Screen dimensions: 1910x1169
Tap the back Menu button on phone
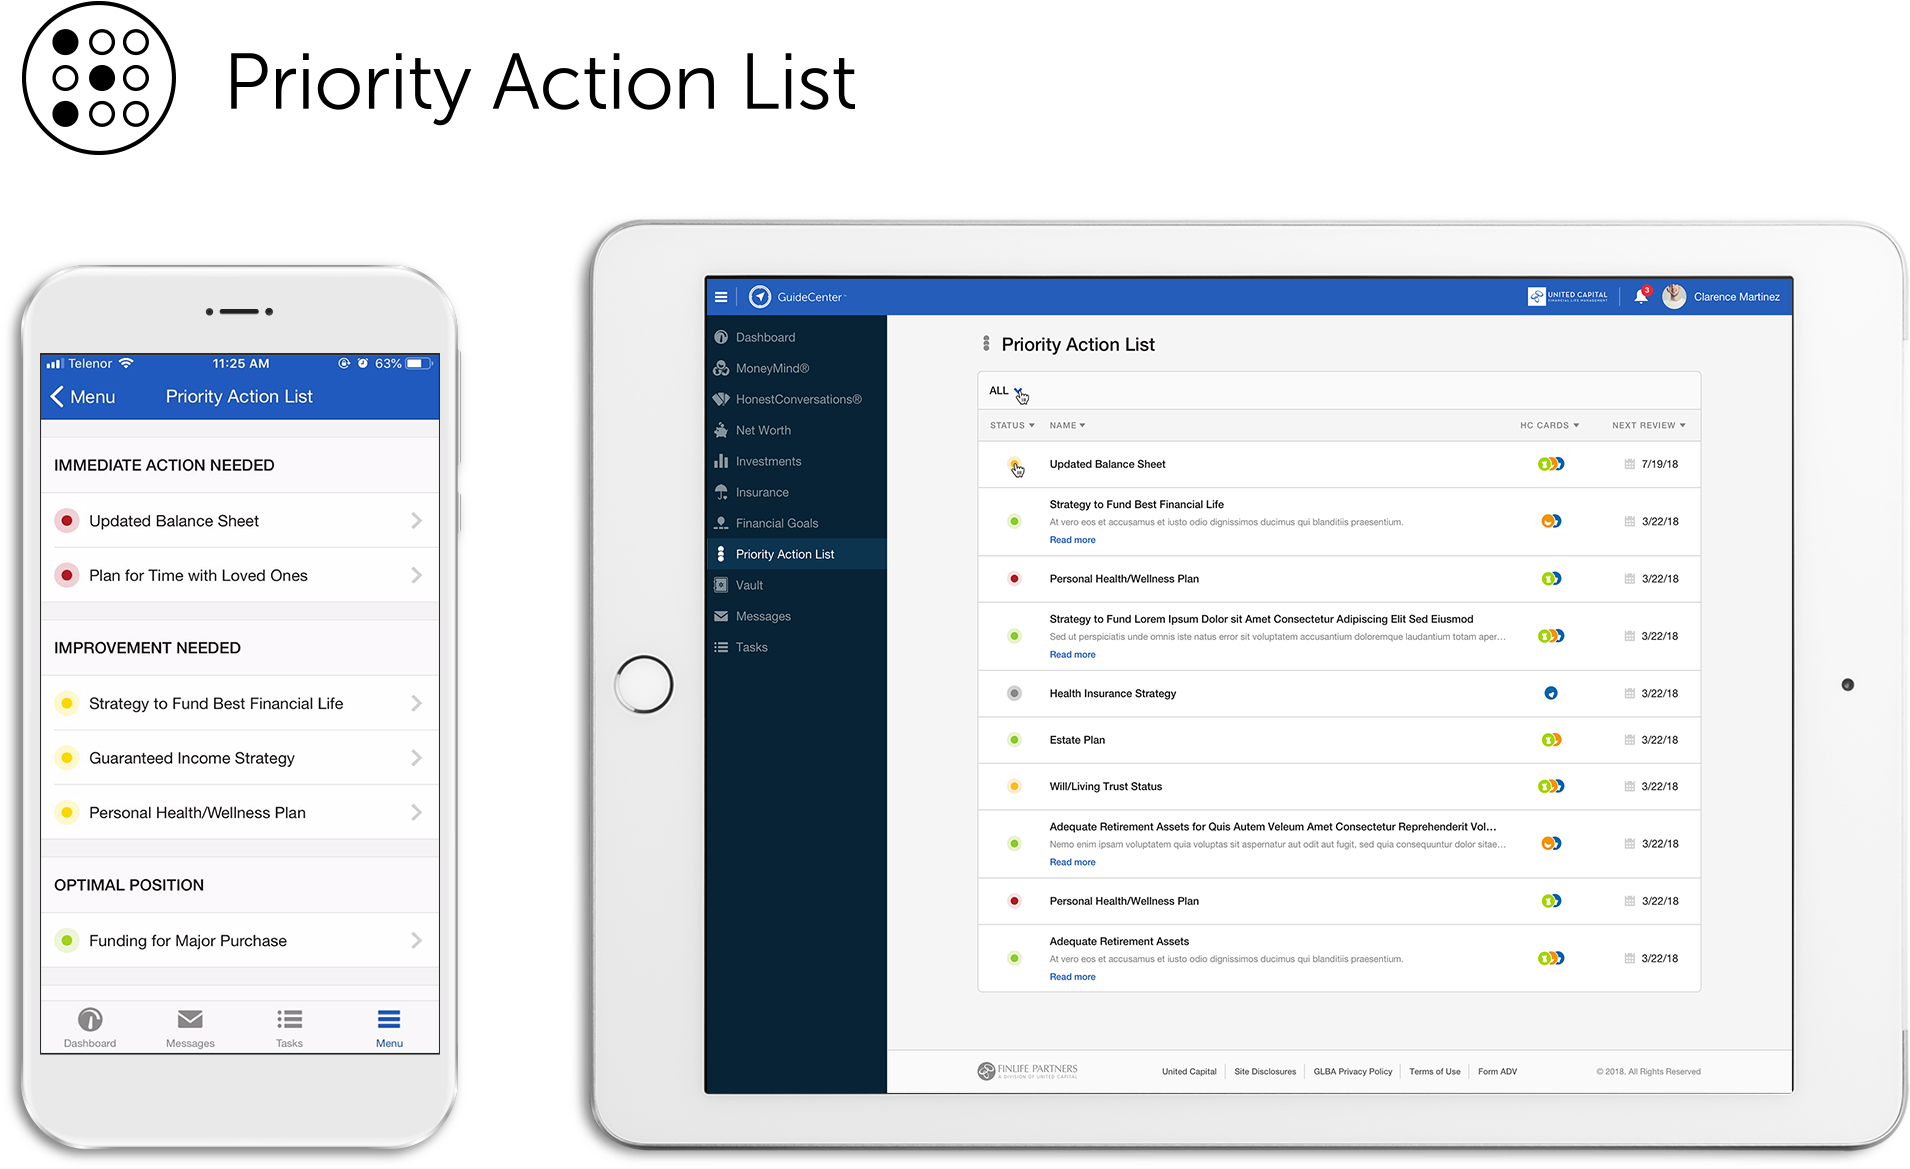point(83,397)
